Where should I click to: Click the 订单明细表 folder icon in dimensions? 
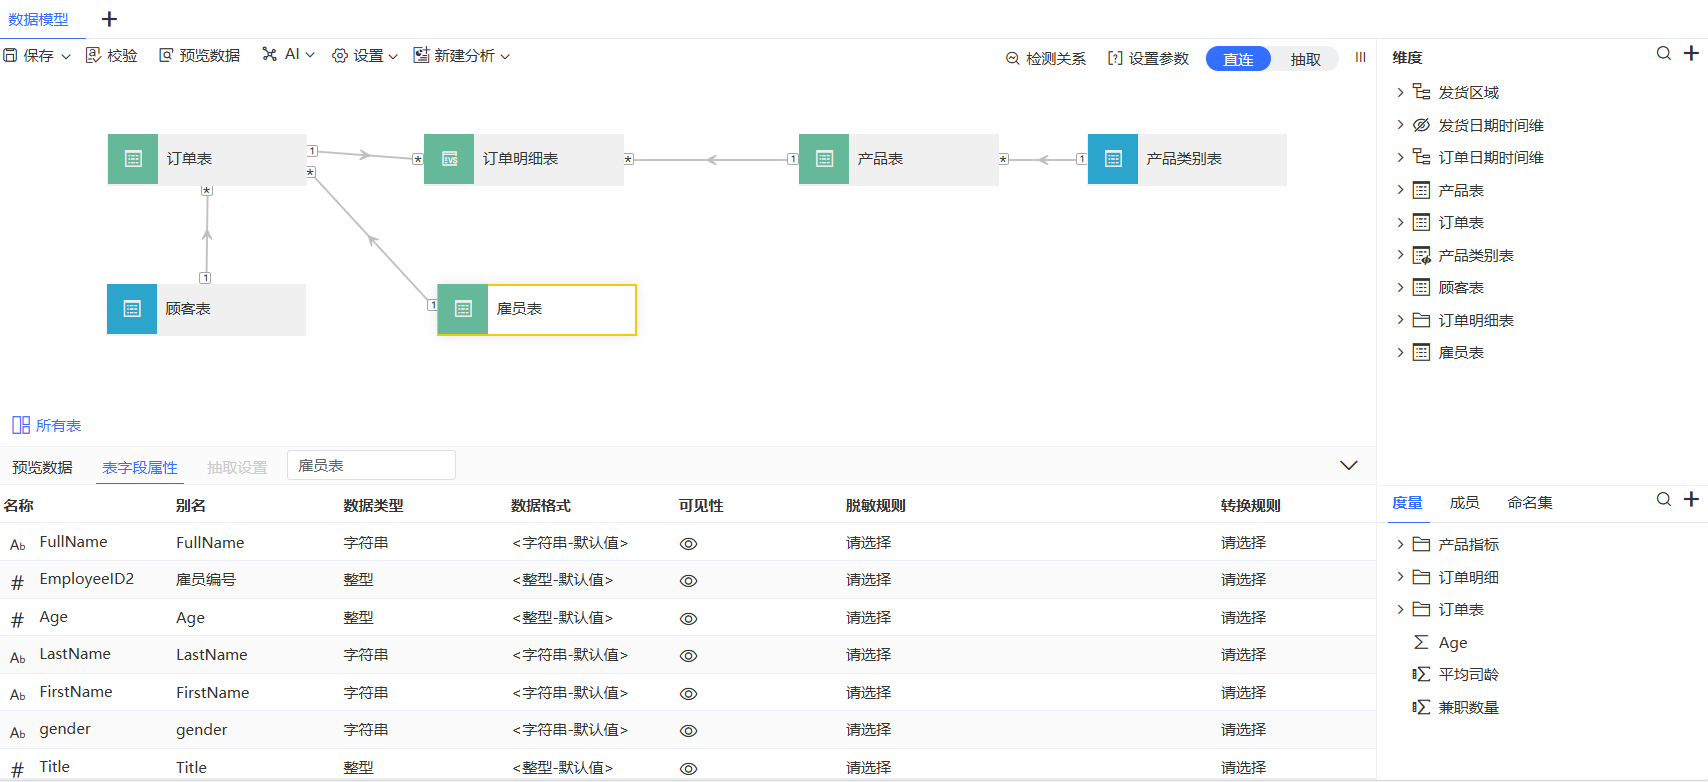[x=1421, y=320]
